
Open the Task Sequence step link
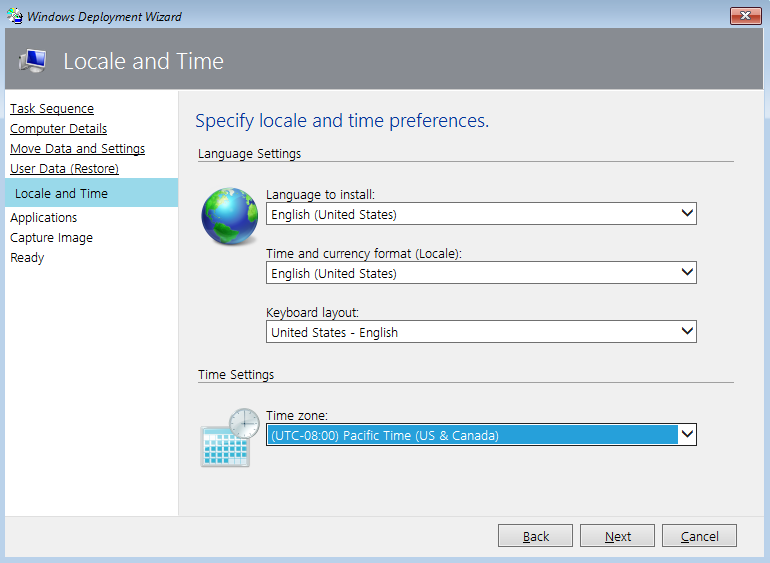tap(52, 109)
